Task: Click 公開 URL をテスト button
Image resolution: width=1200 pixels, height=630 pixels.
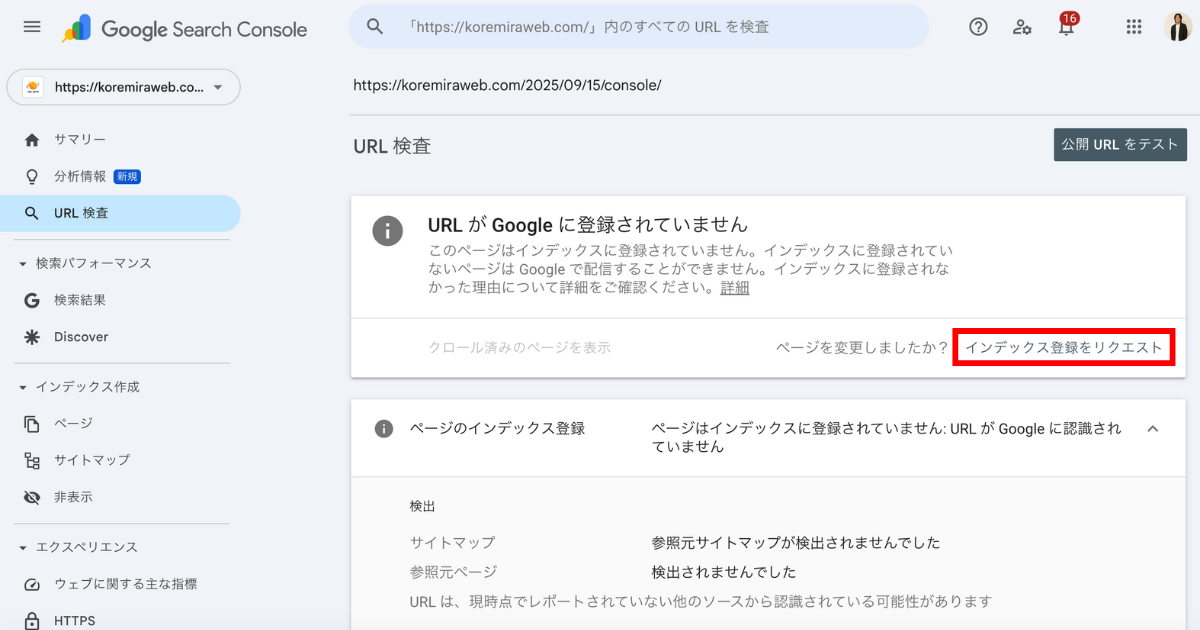Action: 1120,144
